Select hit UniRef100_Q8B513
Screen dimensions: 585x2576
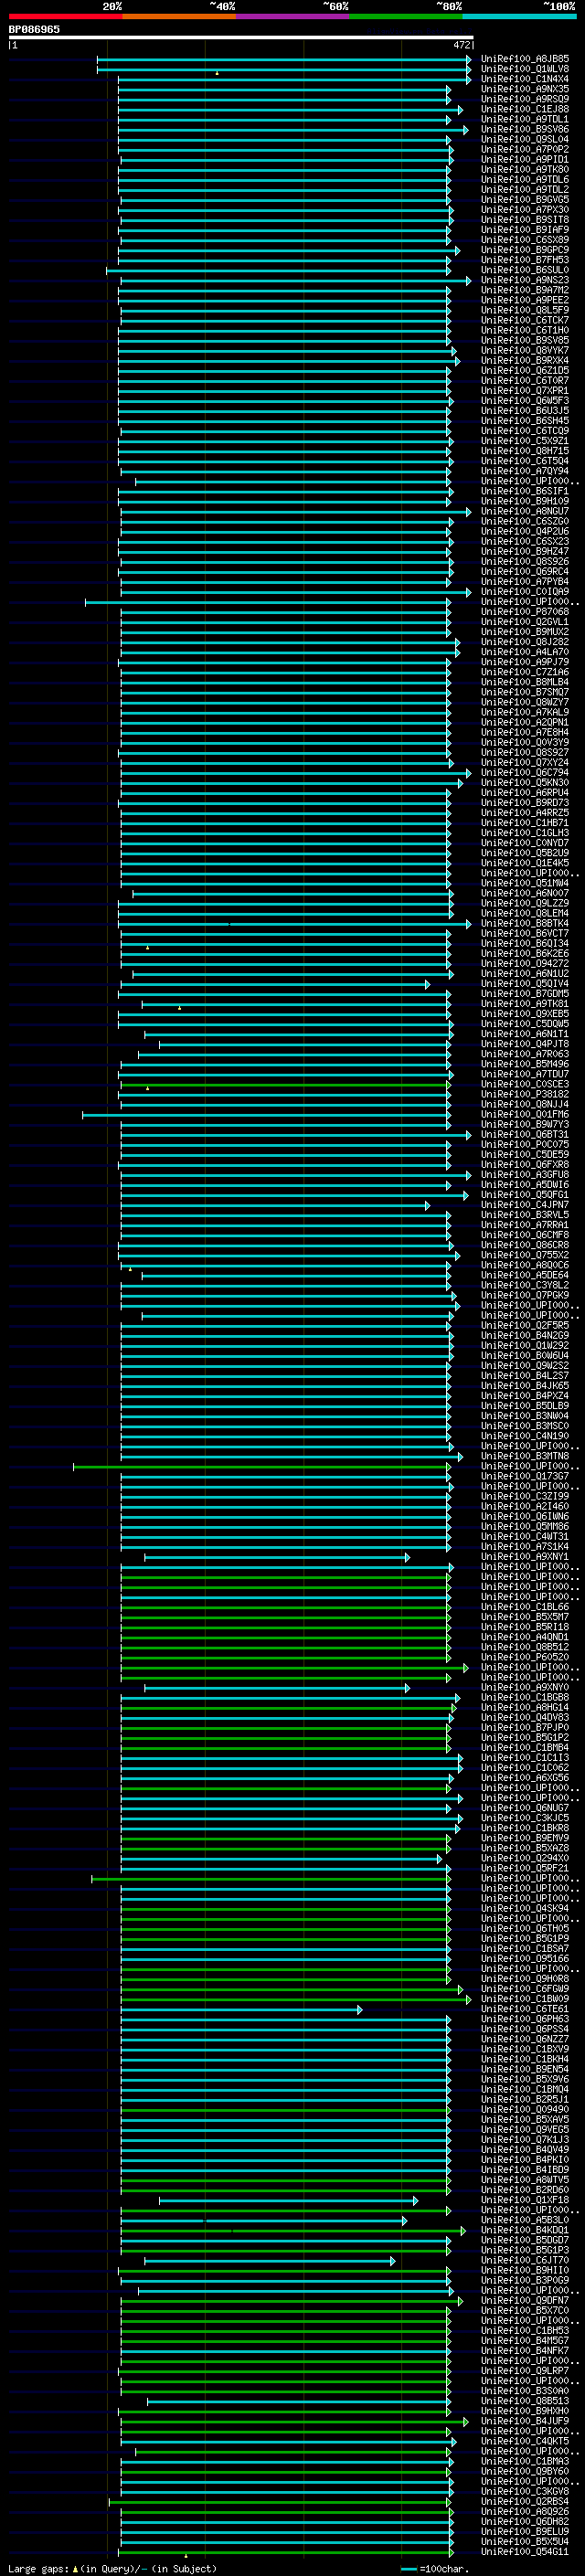(525, 2401)
